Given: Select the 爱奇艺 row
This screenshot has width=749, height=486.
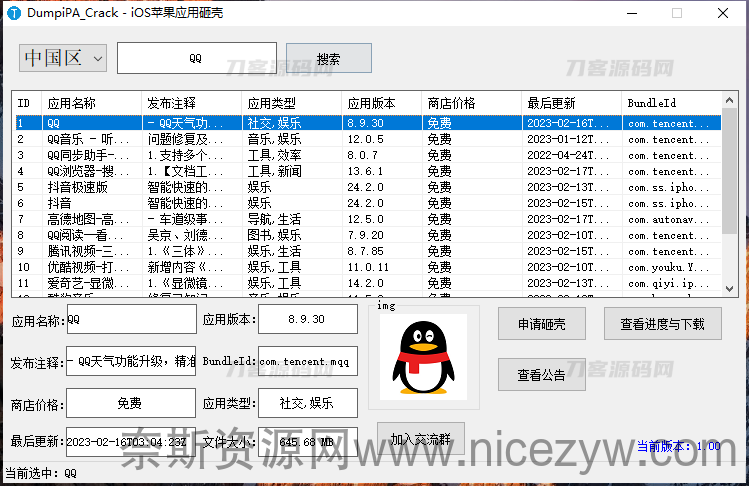Looking at the screenshot, I should pos(368,283).
